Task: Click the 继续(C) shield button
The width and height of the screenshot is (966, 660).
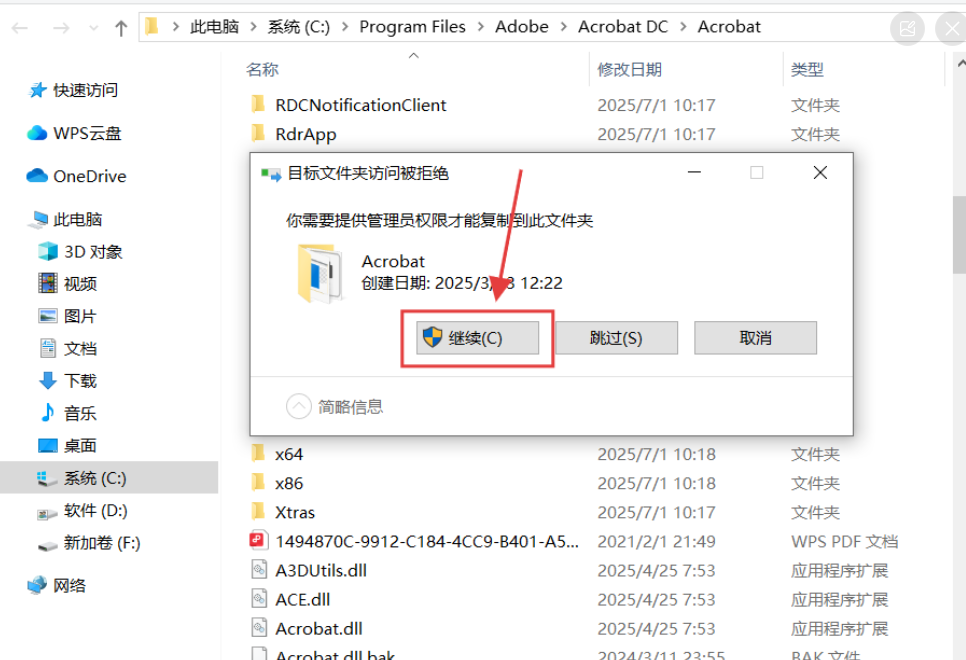Action: click(477, 338)
